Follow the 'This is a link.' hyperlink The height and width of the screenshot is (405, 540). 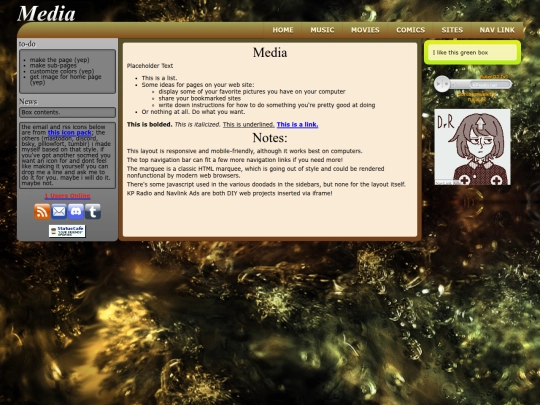[297, 125]
